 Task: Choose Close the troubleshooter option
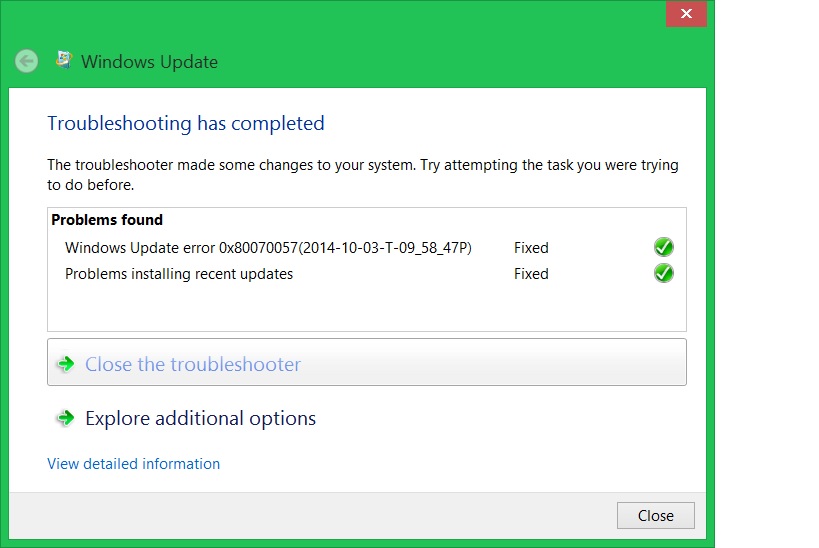point(367,362)
